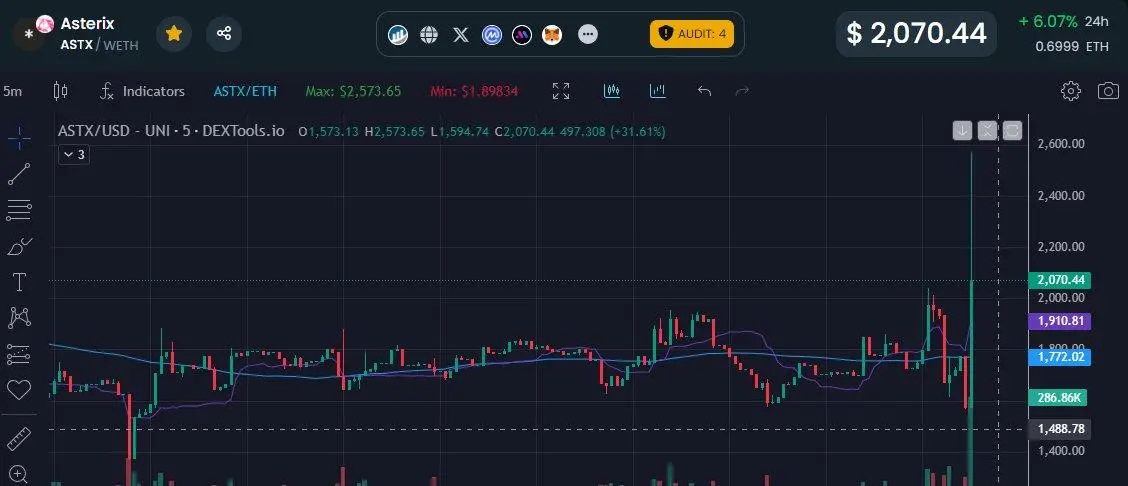Select the brush drawing tool

(x=19, y=247)
